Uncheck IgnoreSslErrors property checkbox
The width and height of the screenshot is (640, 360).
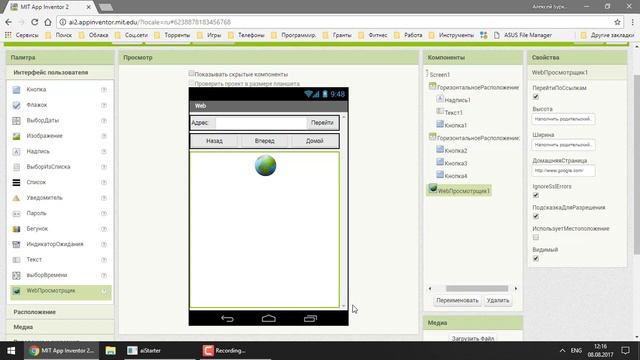536,195
